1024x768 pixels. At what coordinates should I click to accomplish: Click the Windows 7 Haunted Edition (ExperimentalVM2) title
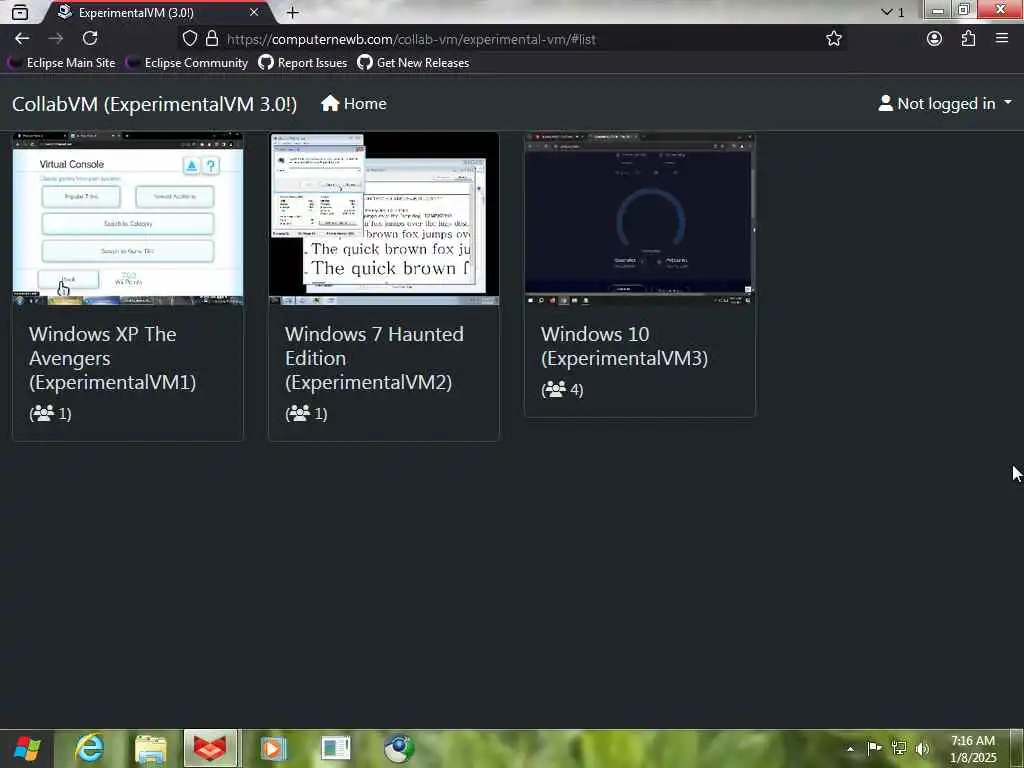(x=374, y=358)
